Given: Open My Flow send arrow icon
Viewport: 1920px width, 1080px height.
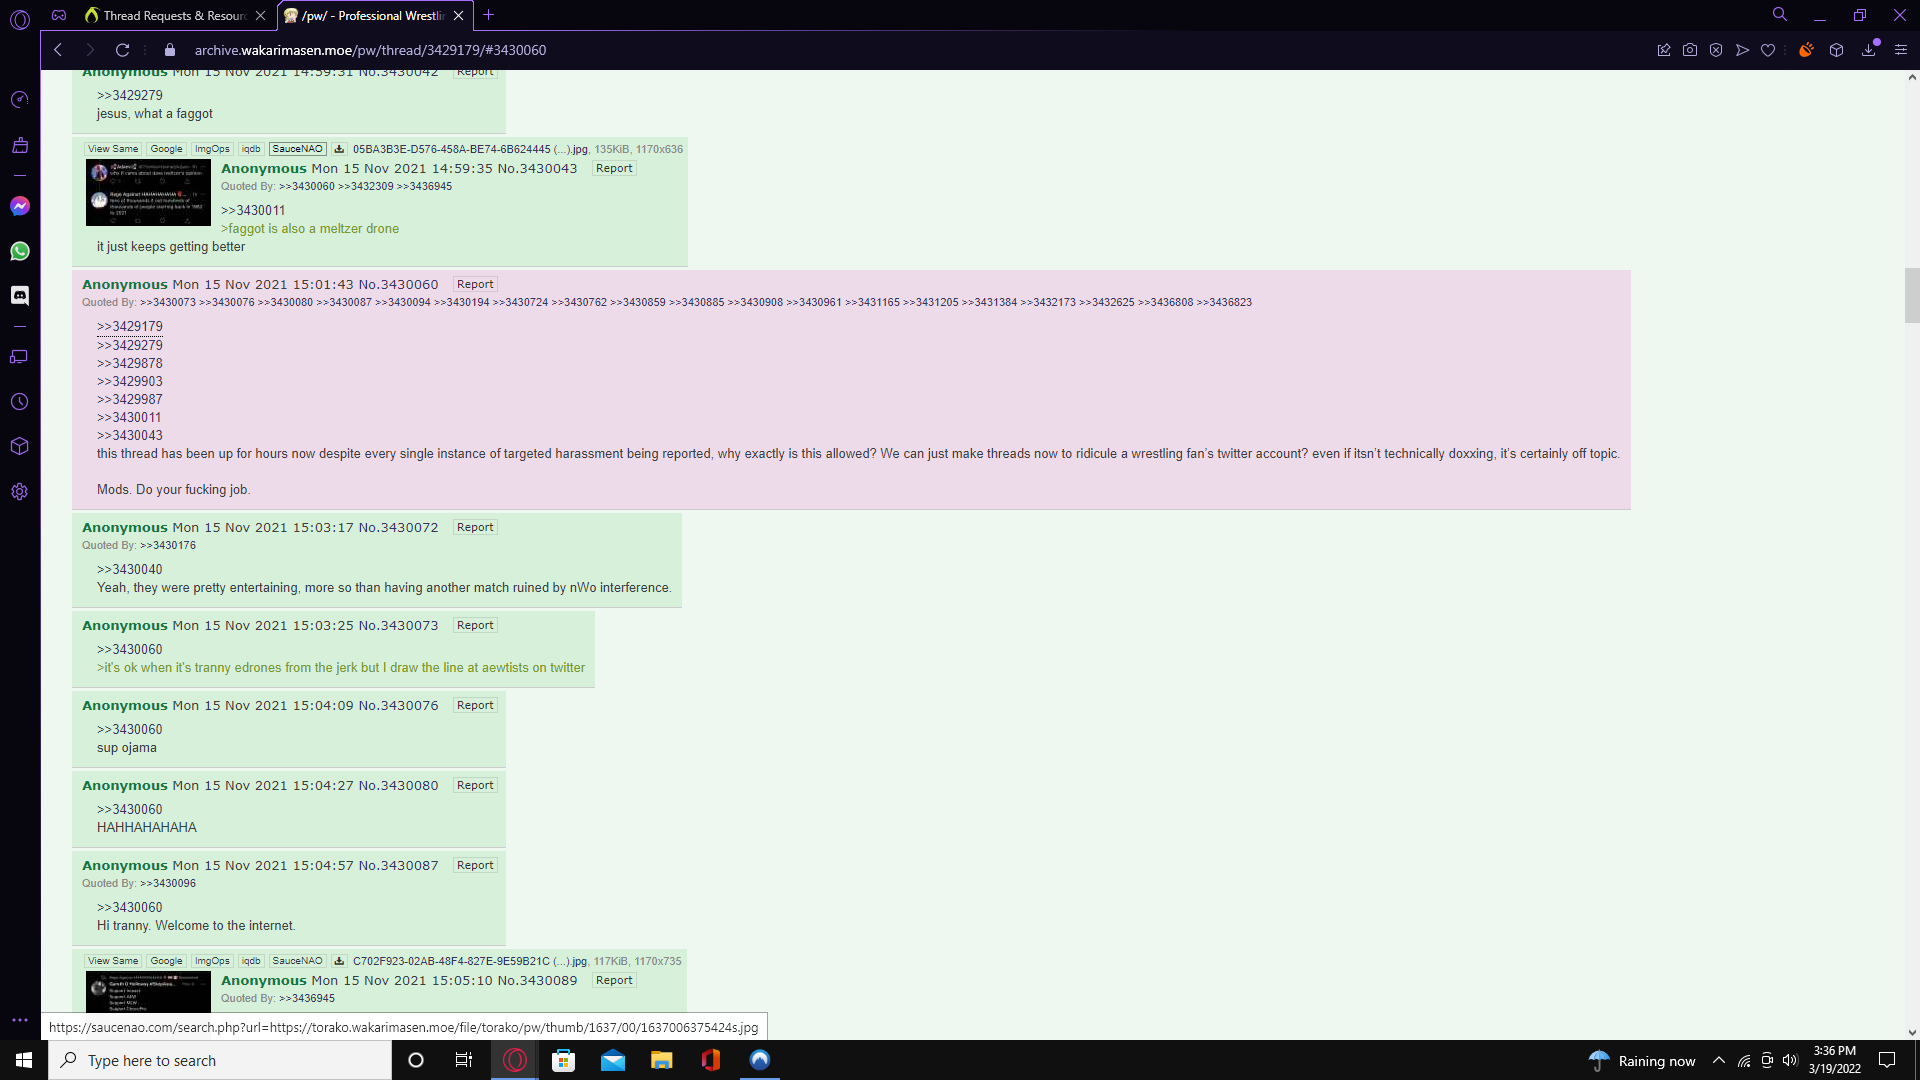Looking at the screenshot, I should [x=1742, y=50].
